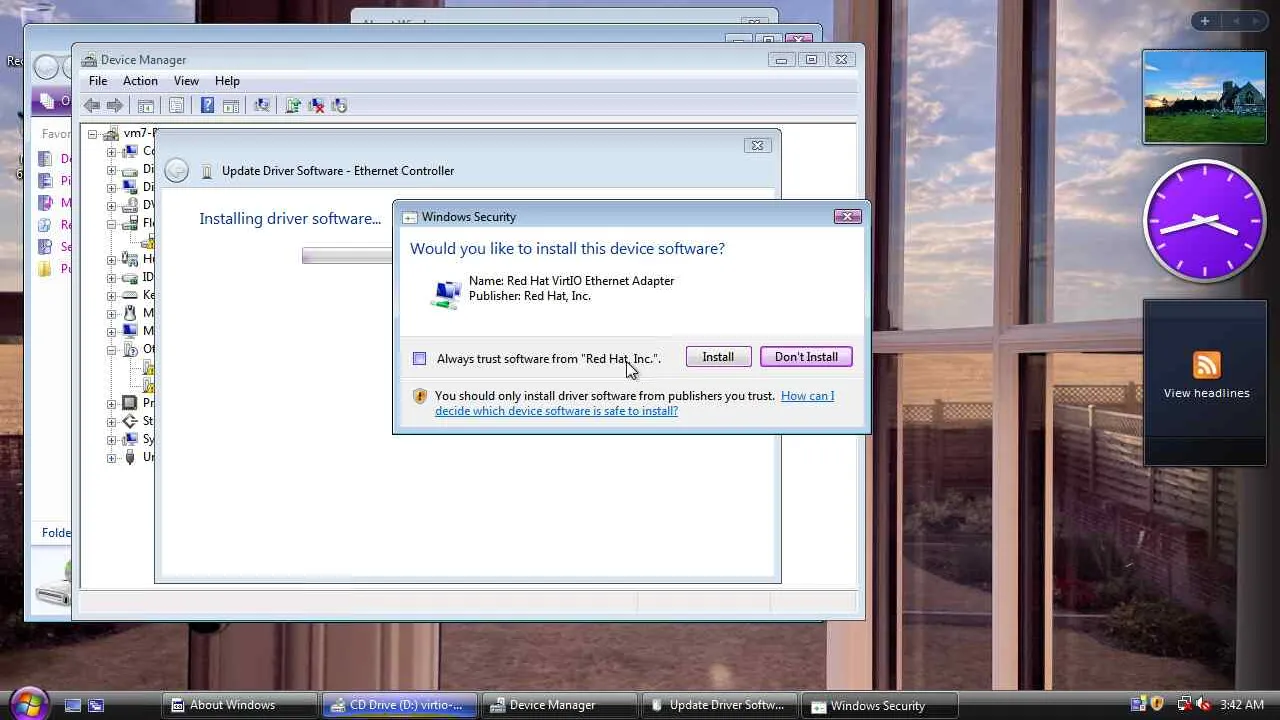1280x720 pixels.
Task: Close the Update Driver Software wizard window
Action: 757,146
